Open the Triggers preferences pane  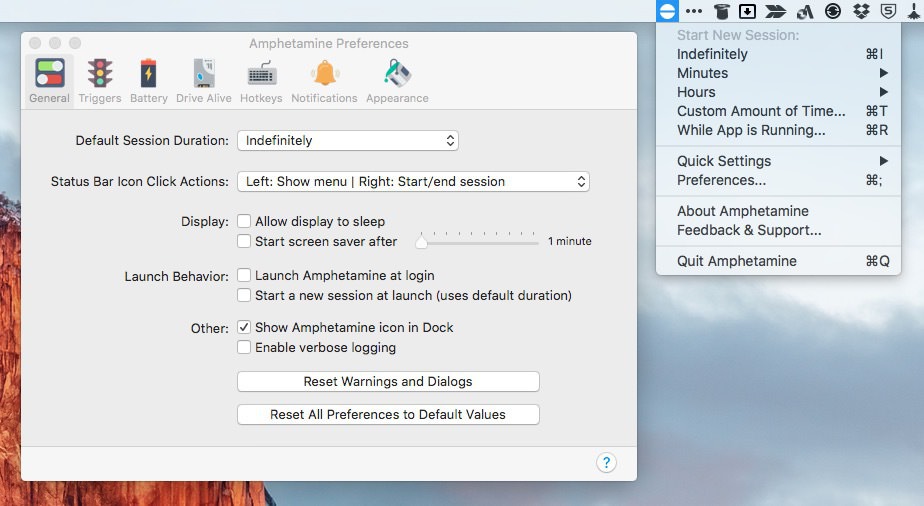99,81
